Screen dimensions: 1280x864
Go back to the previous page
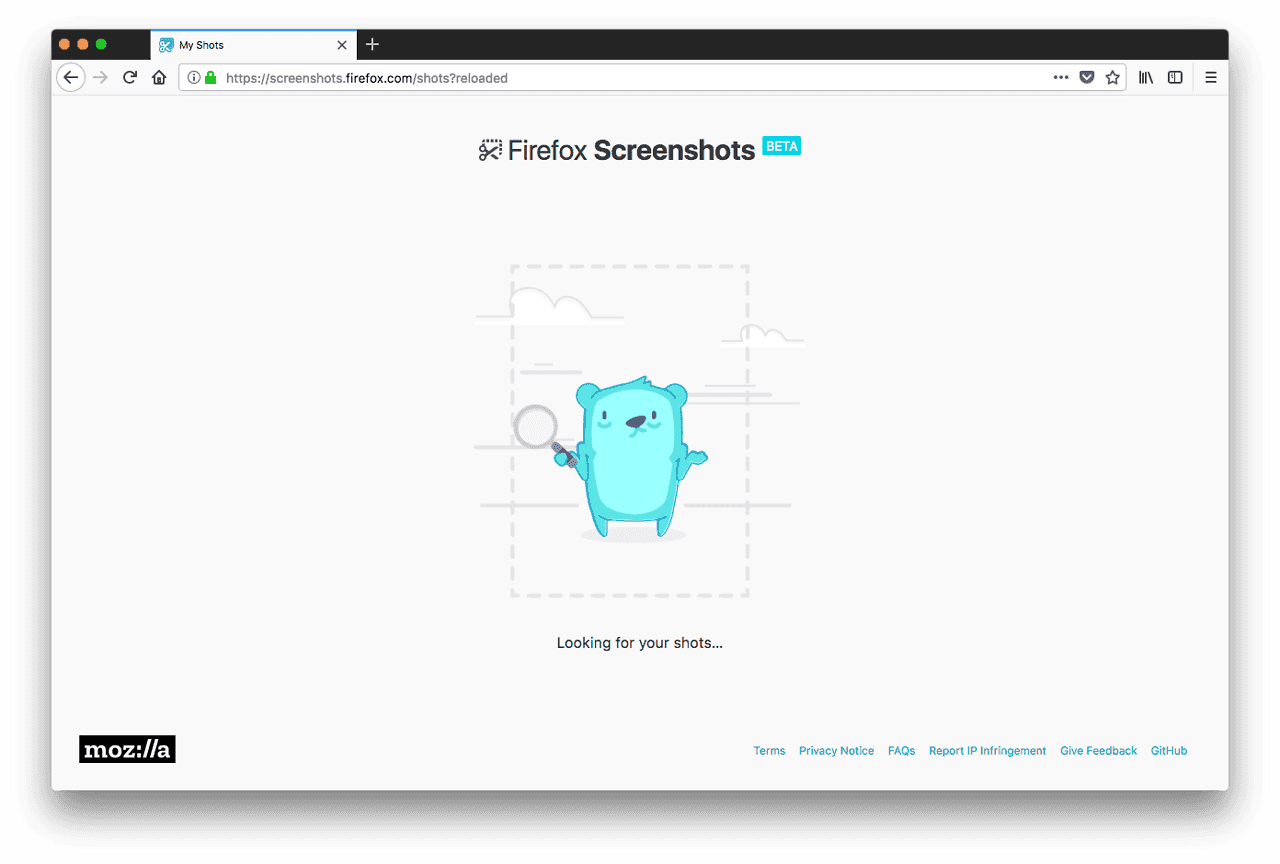click(x=70, y=78)
